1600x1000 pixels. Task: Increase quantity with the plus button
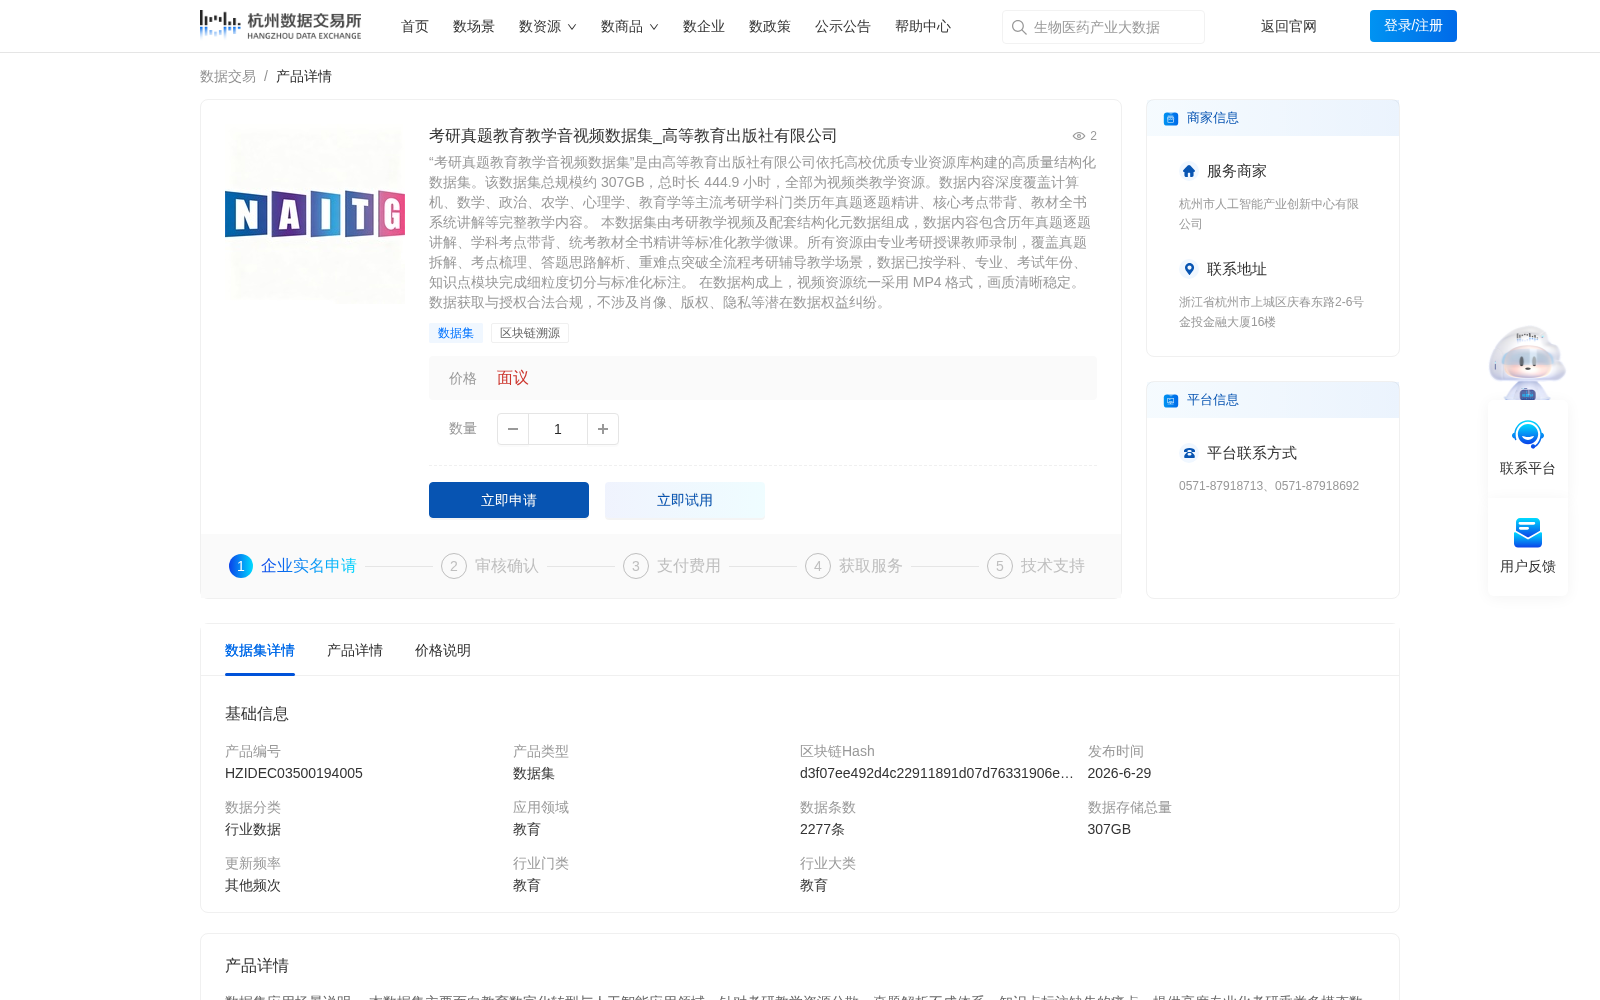pos(603,429)
